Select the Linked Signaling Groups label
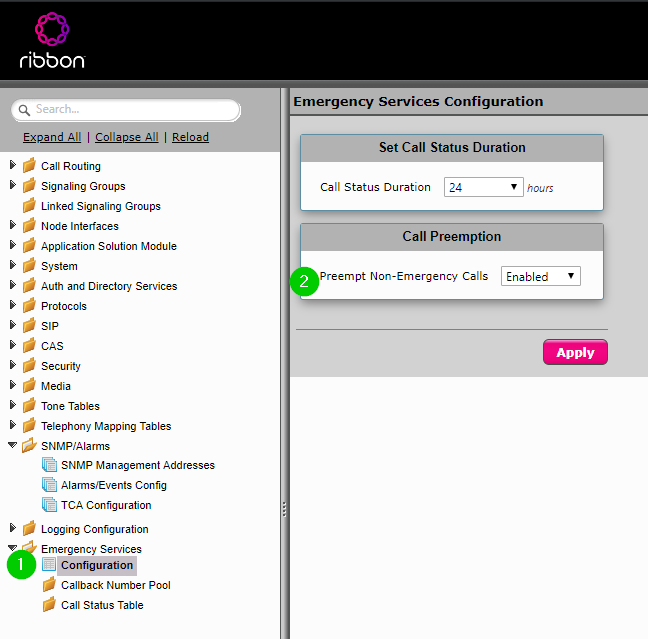648x639 pixels. [x=101, y=206]
